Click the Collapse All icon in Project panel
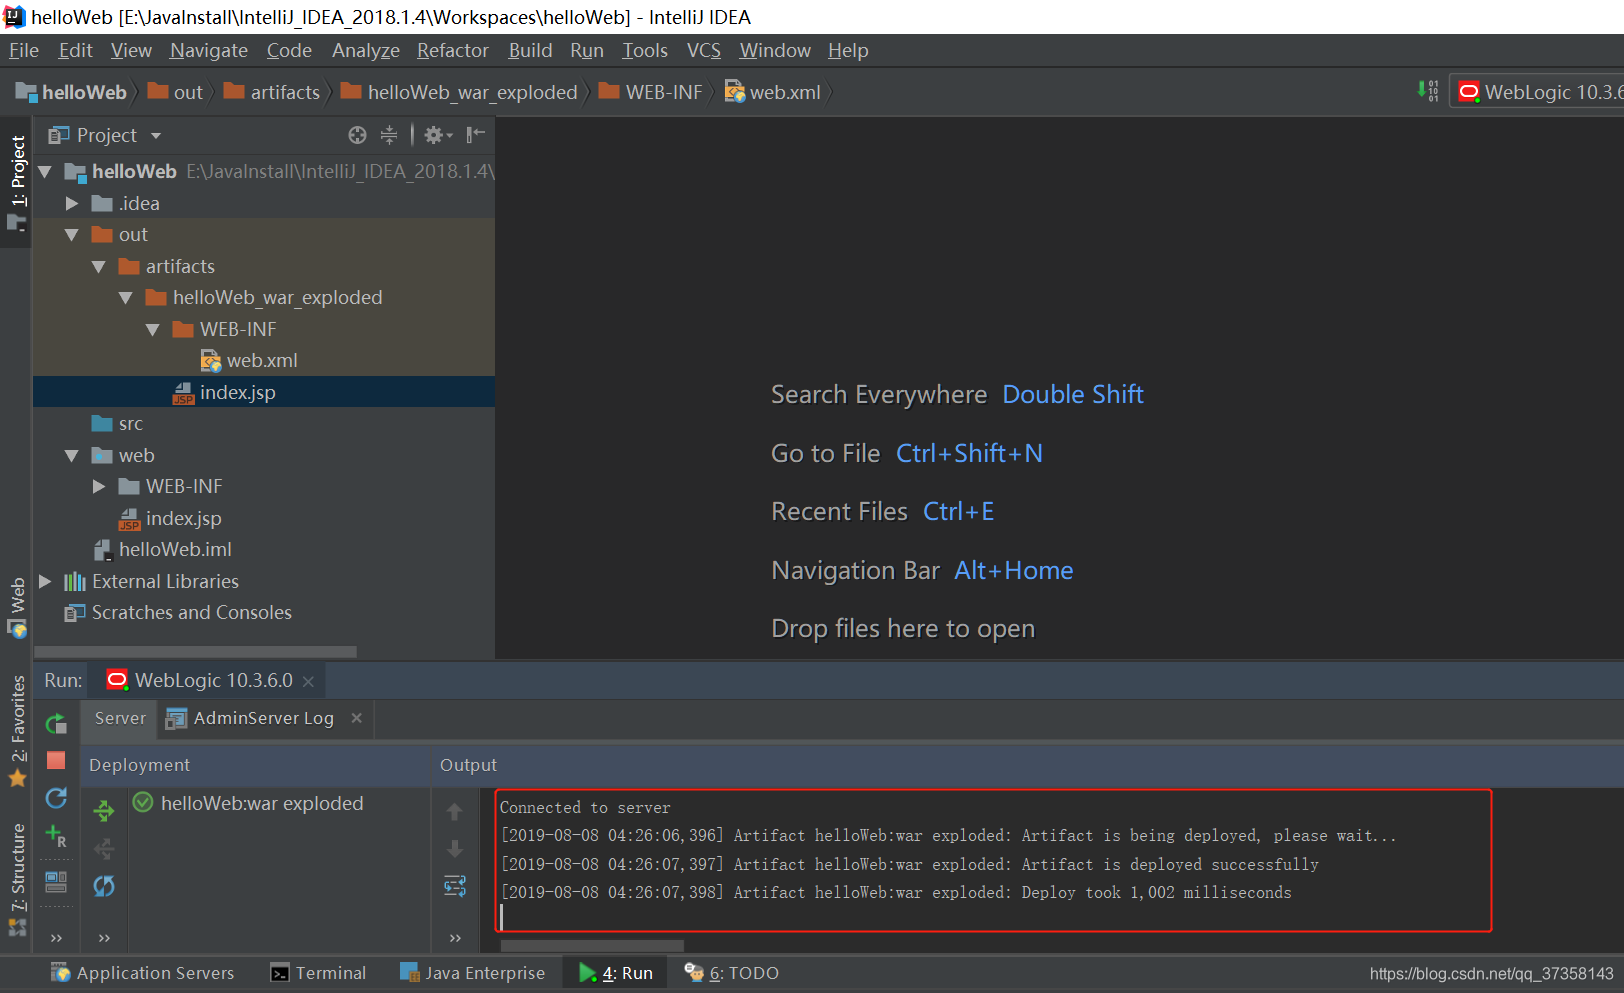The width and height of the screenshot is (1624, 993). pos(389,135)
